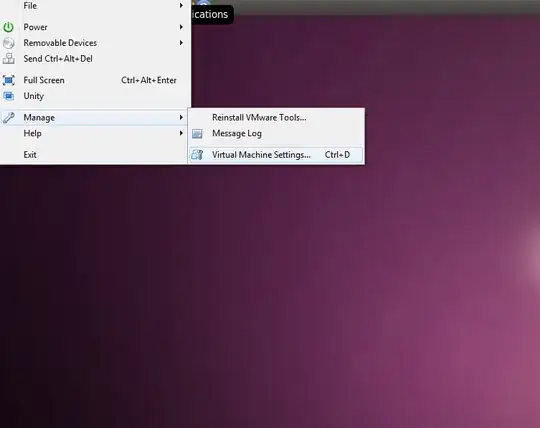Viewport: 540px width, 428px height.
Task: Choose Exit from the menu
Action: point(93,155)
